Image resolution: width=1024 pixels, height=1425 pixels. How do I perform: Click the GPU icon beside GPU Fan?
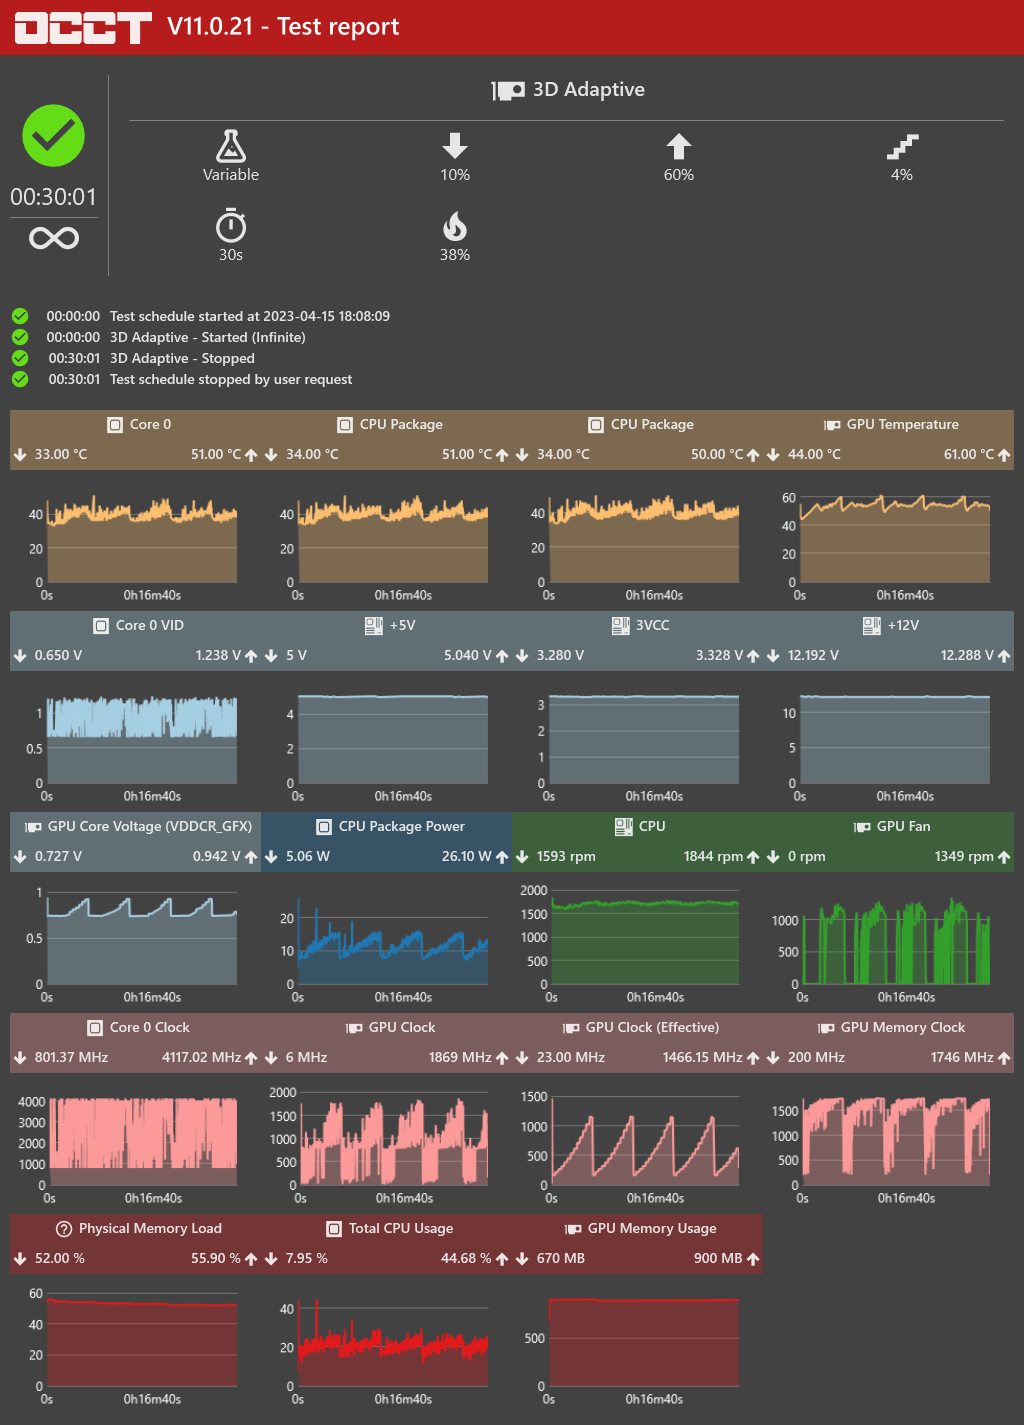[861, 827]
